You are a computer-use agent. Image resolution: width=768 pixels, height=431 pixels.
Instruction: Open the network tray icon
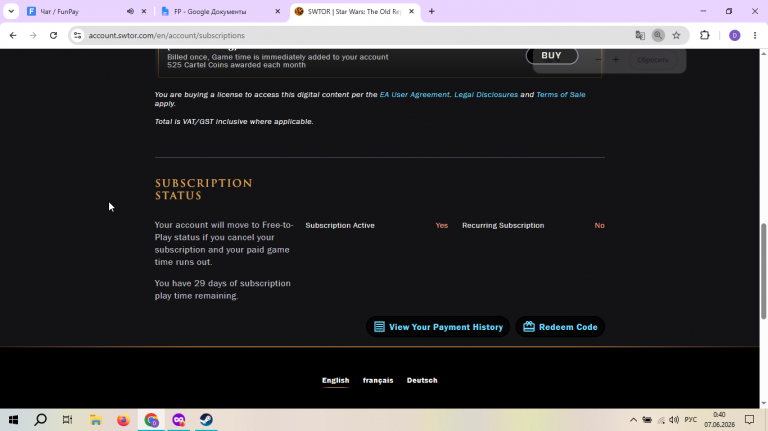tap(661, 420)
